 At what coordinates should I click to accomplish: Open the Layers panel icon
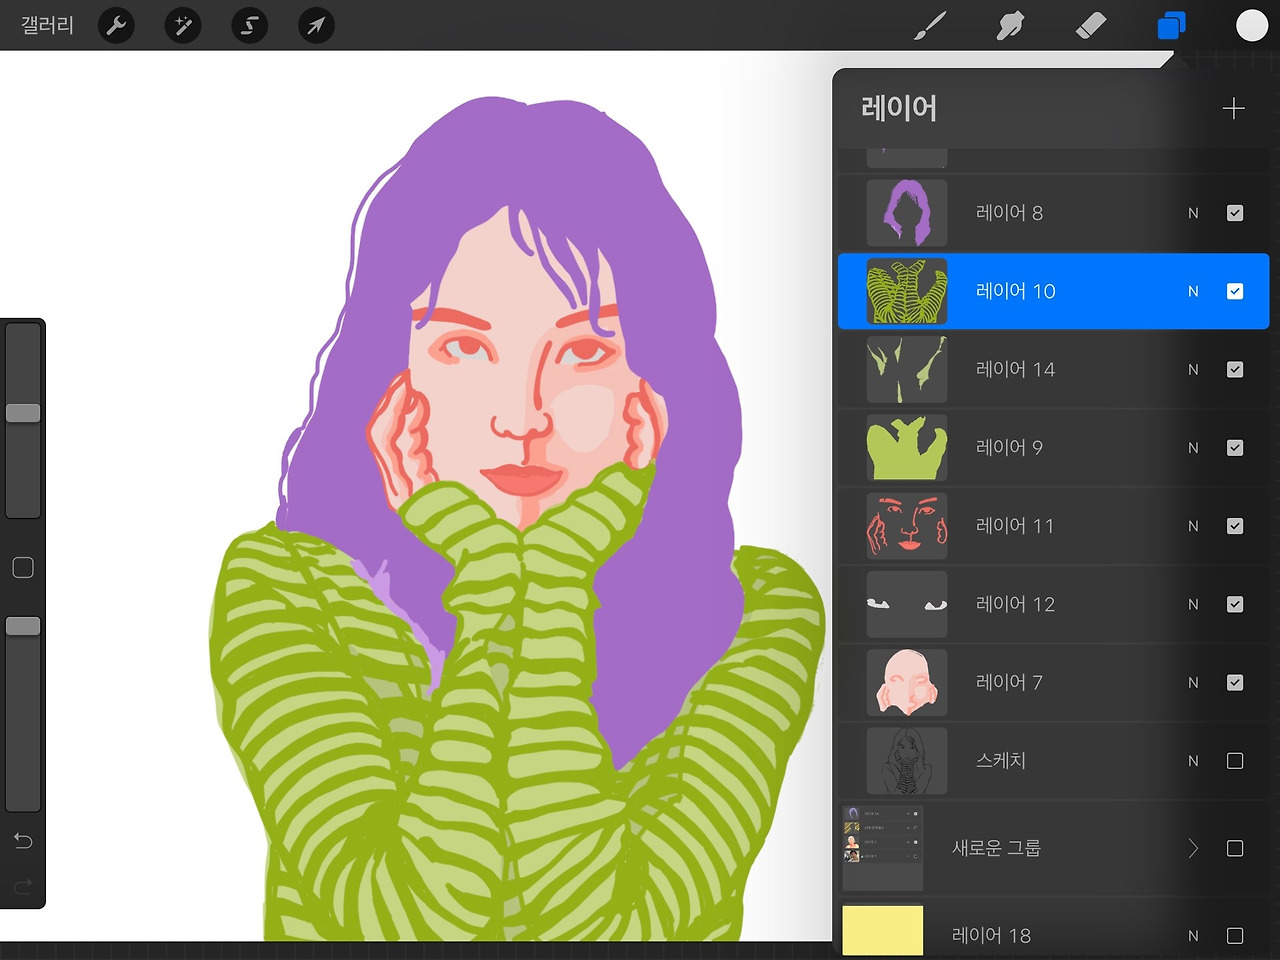pyautogui.click(x=1171, y=27)
